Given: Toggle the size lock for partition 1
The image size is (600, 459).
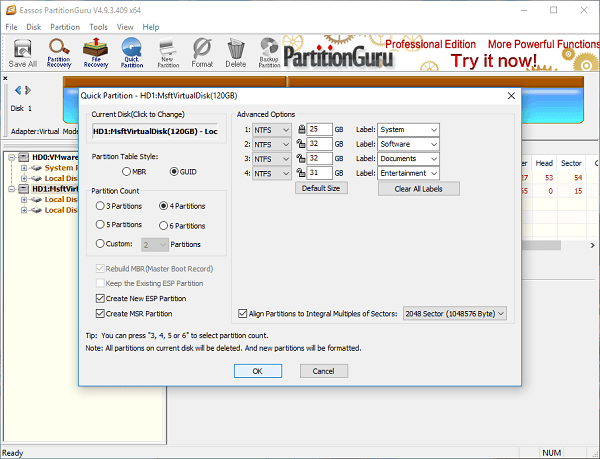Looking at the screenshot, I should coord(302,129).
